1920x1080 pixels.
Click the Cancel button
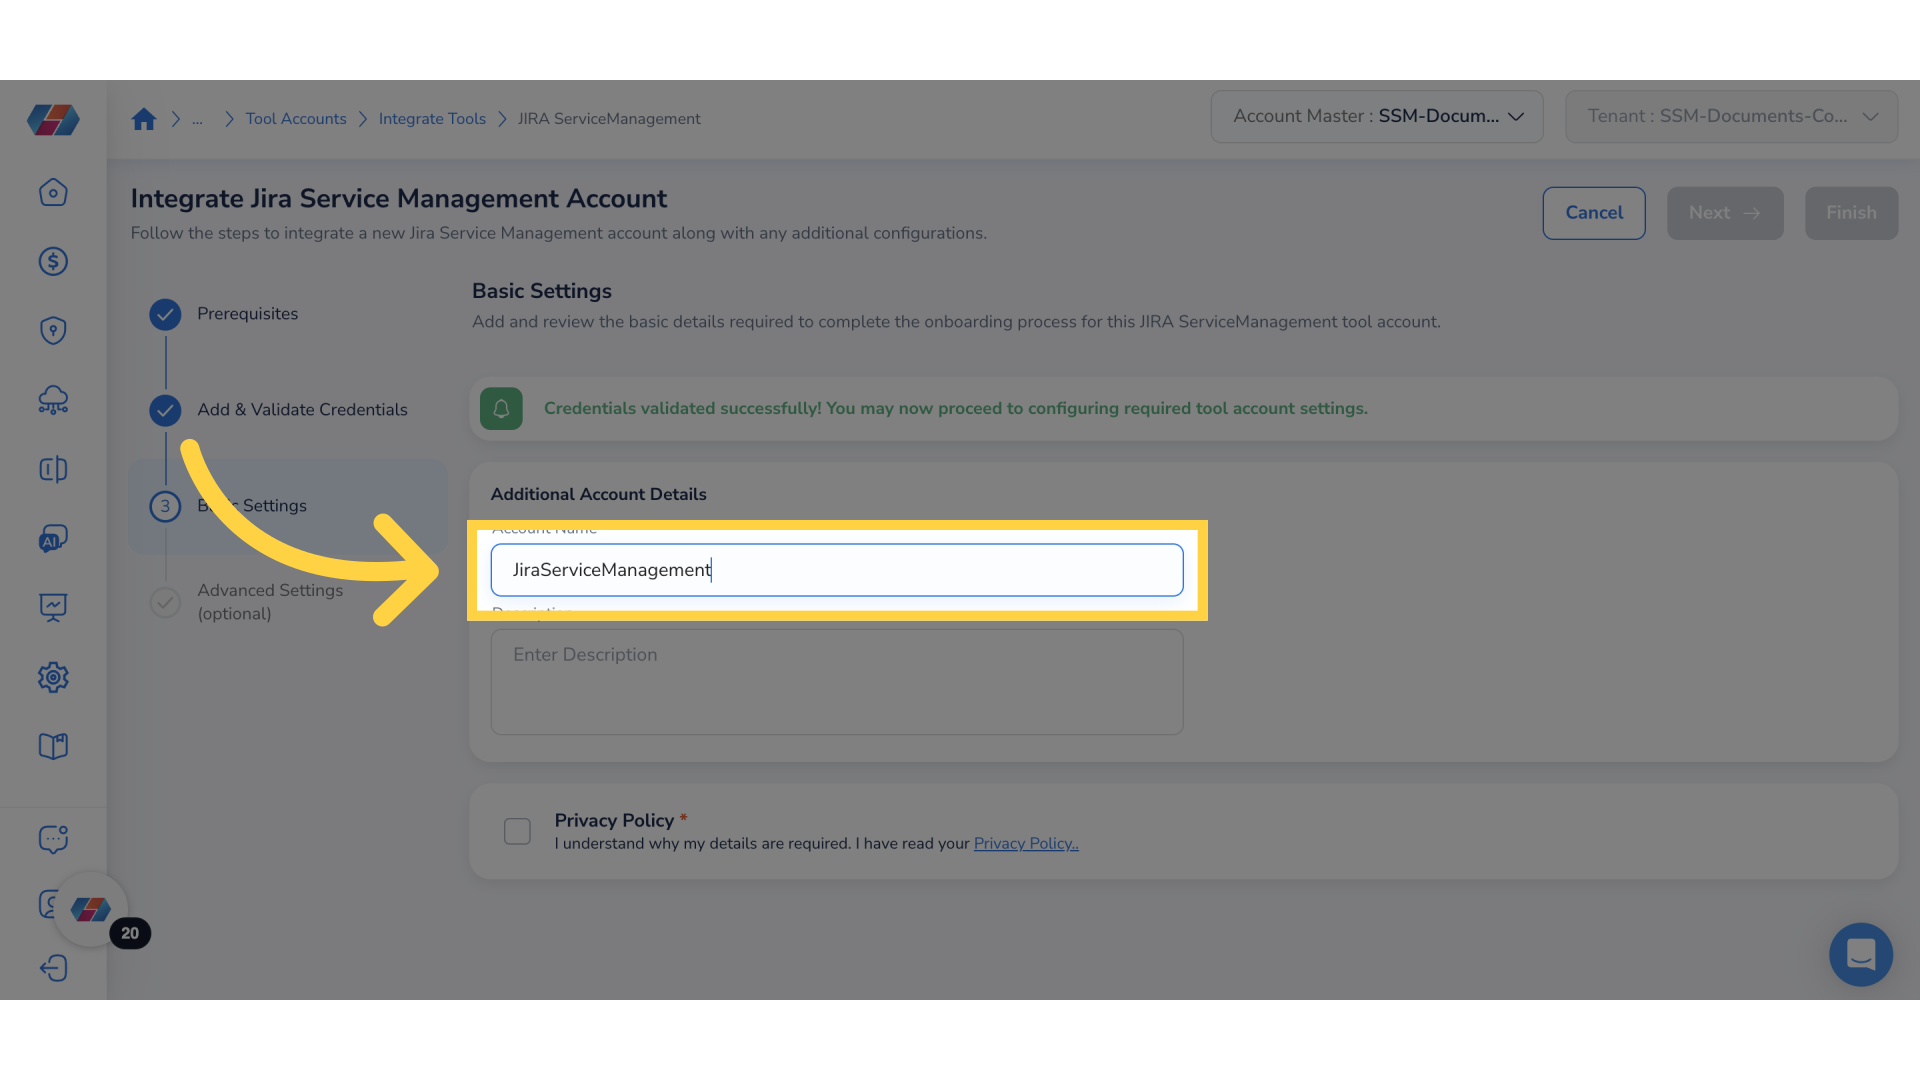(x=1594, y=213)
